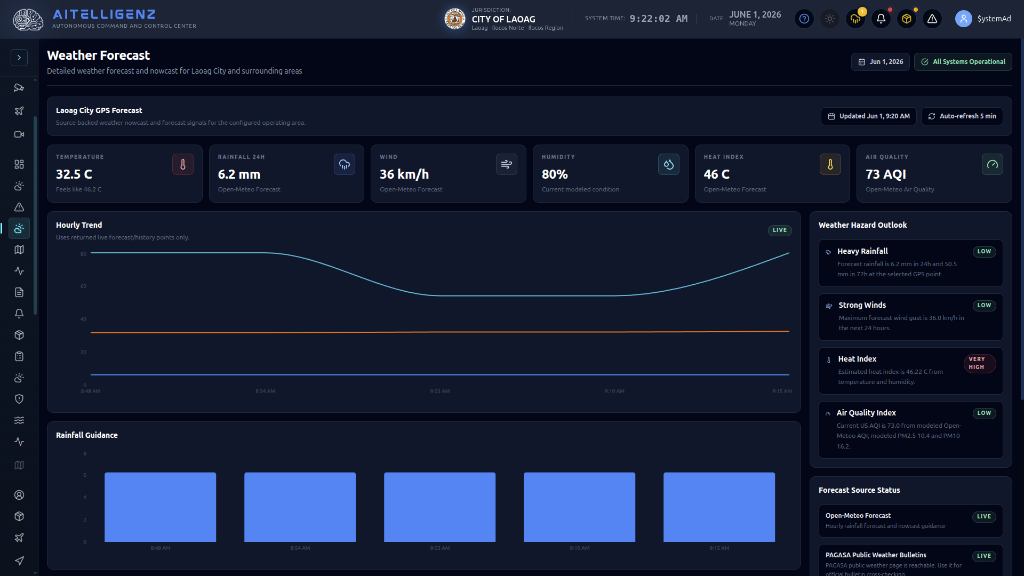This screenshot has height=576, width=1024.
Task: Open the dashboard grid sidebar icon
Action: tap(19, 164)
